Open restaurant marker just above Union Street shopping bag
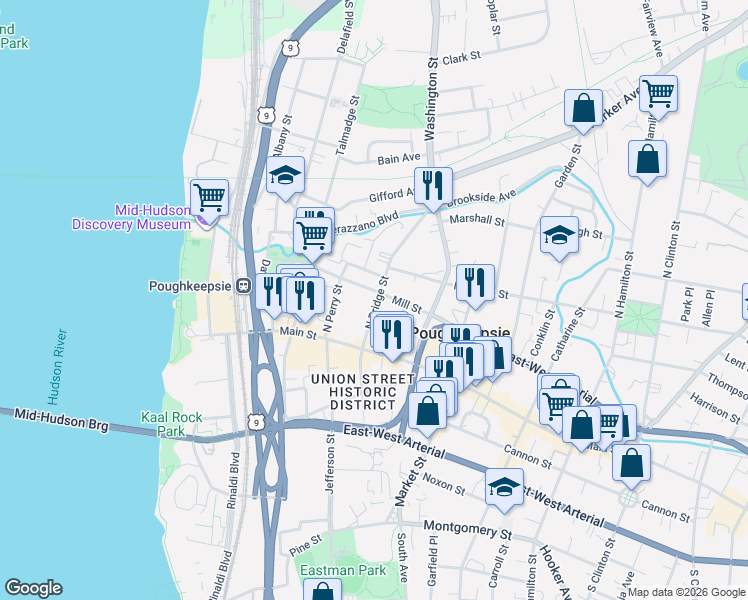 tap(444, 371)
